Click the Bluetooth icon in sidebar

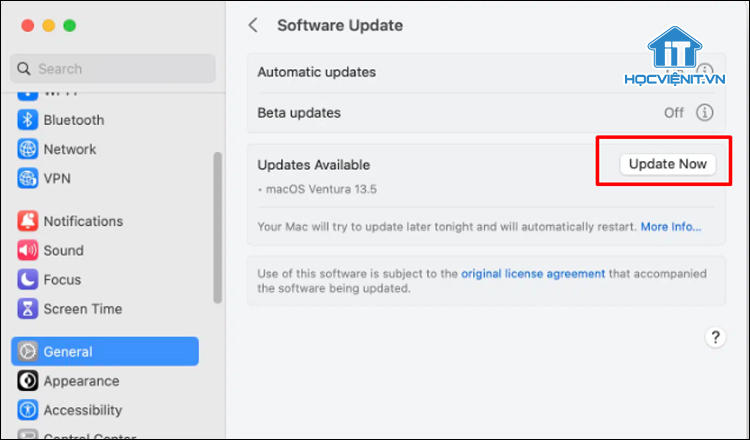(28, 120)
